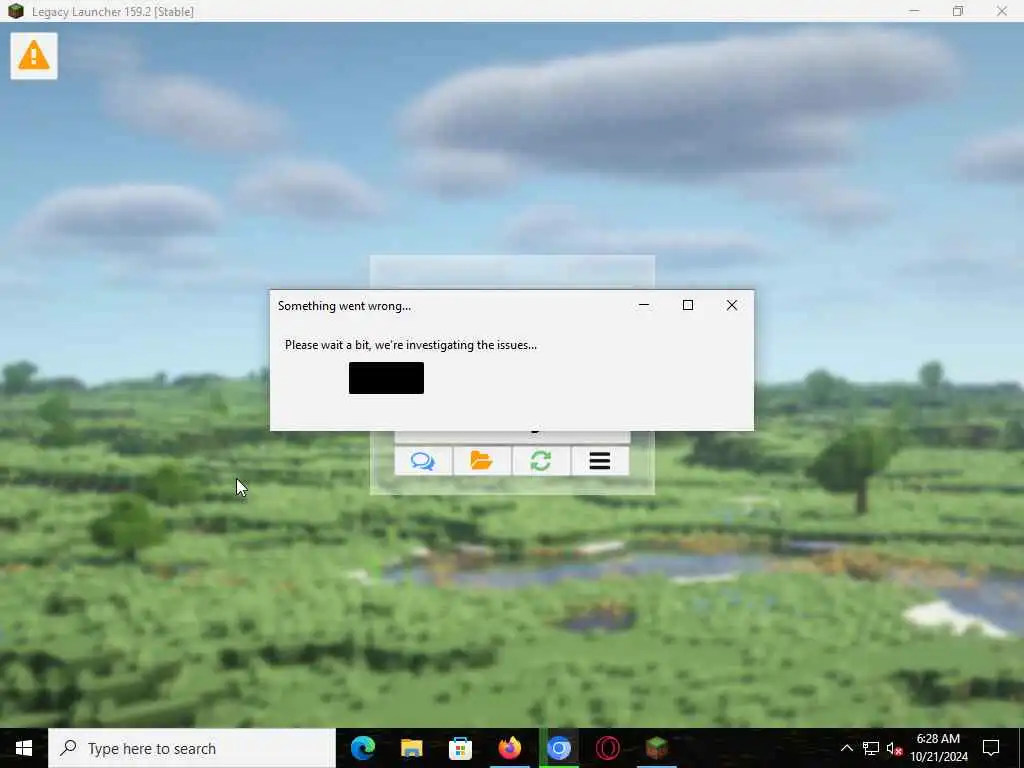Open the network status tray icon

(871, 748)
